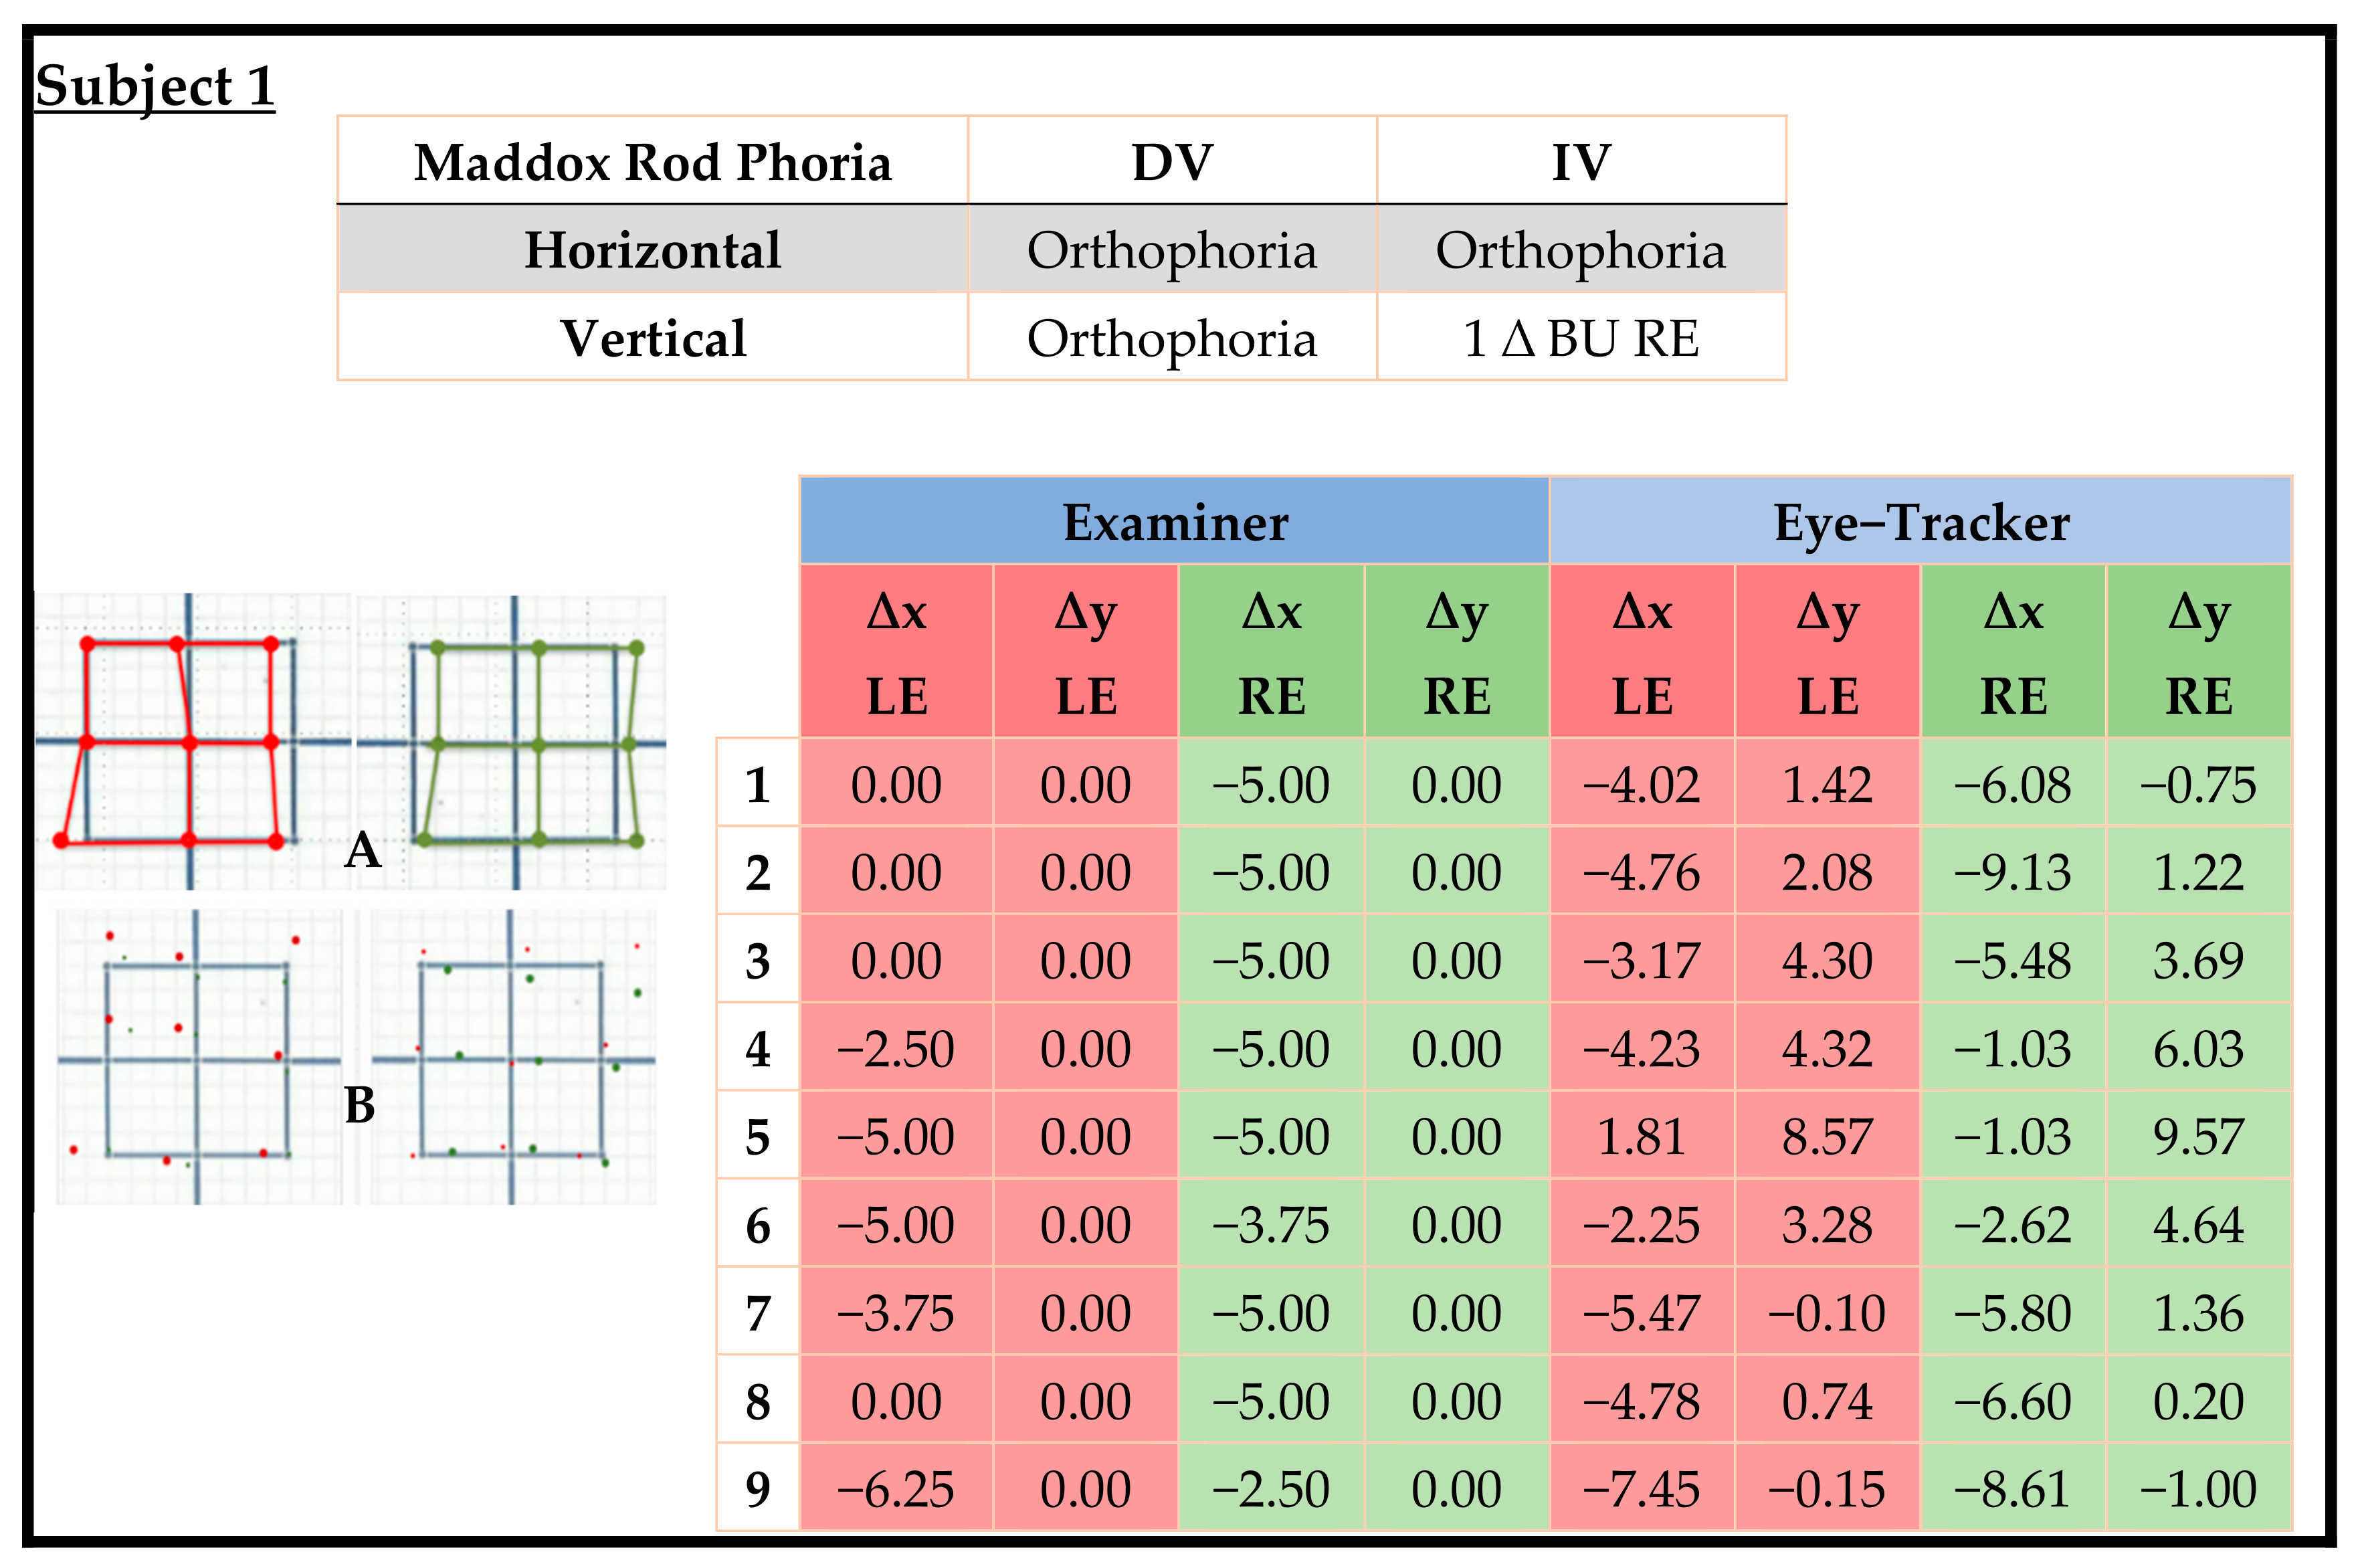Screen dimensions: 2360x1568
Task: Click the panel label A
Action: point(363,850)
